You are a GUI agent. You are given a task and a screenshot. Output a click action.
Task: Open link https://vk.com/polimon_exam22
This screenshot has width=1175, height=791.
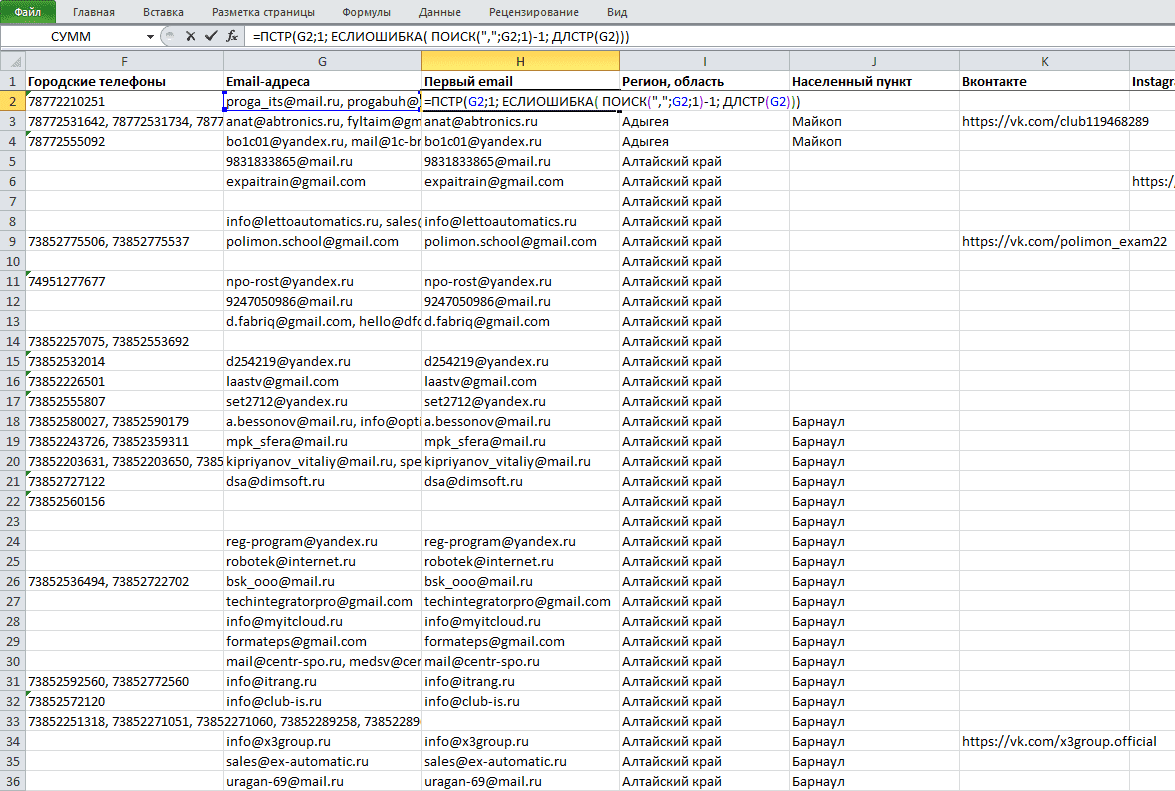tap(1064, 241)
